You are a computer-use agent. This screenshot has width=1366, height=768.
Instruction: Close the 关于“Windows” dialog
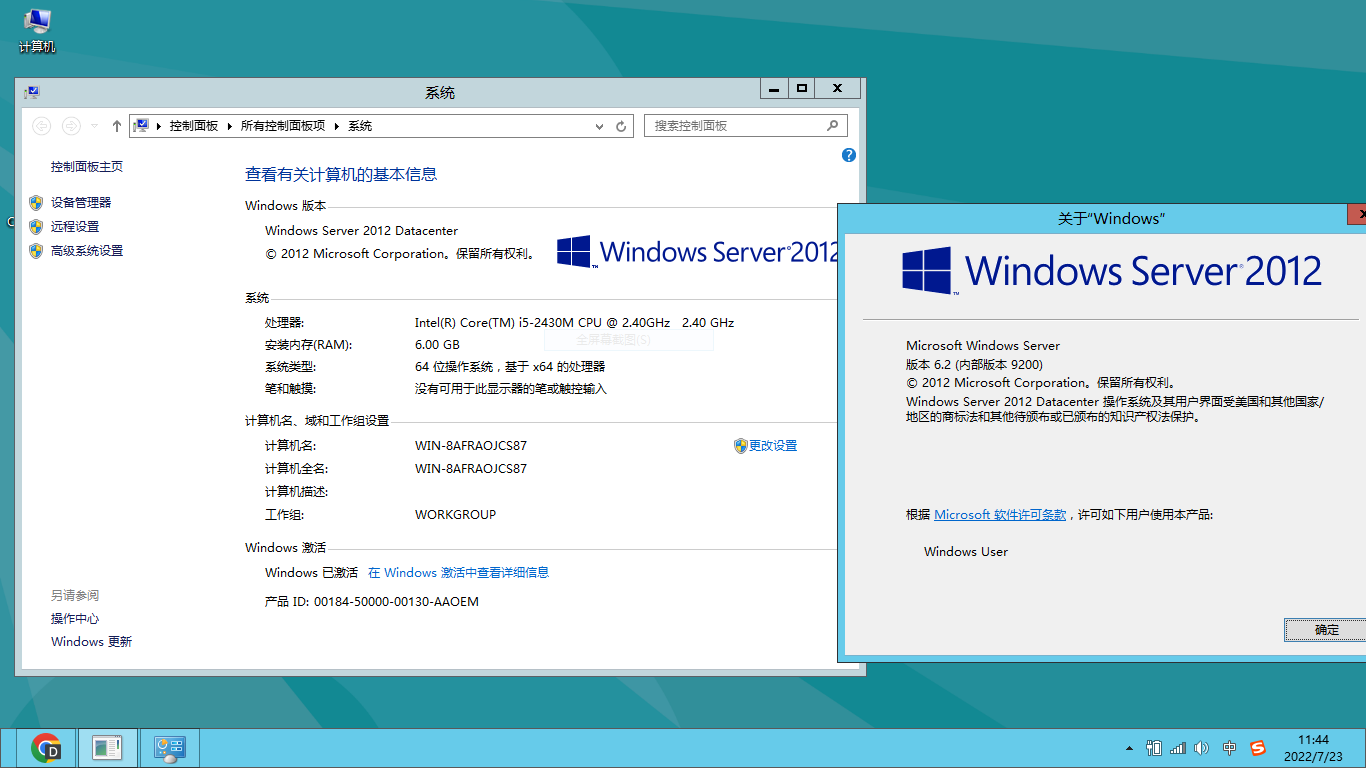click(1356, 214)
